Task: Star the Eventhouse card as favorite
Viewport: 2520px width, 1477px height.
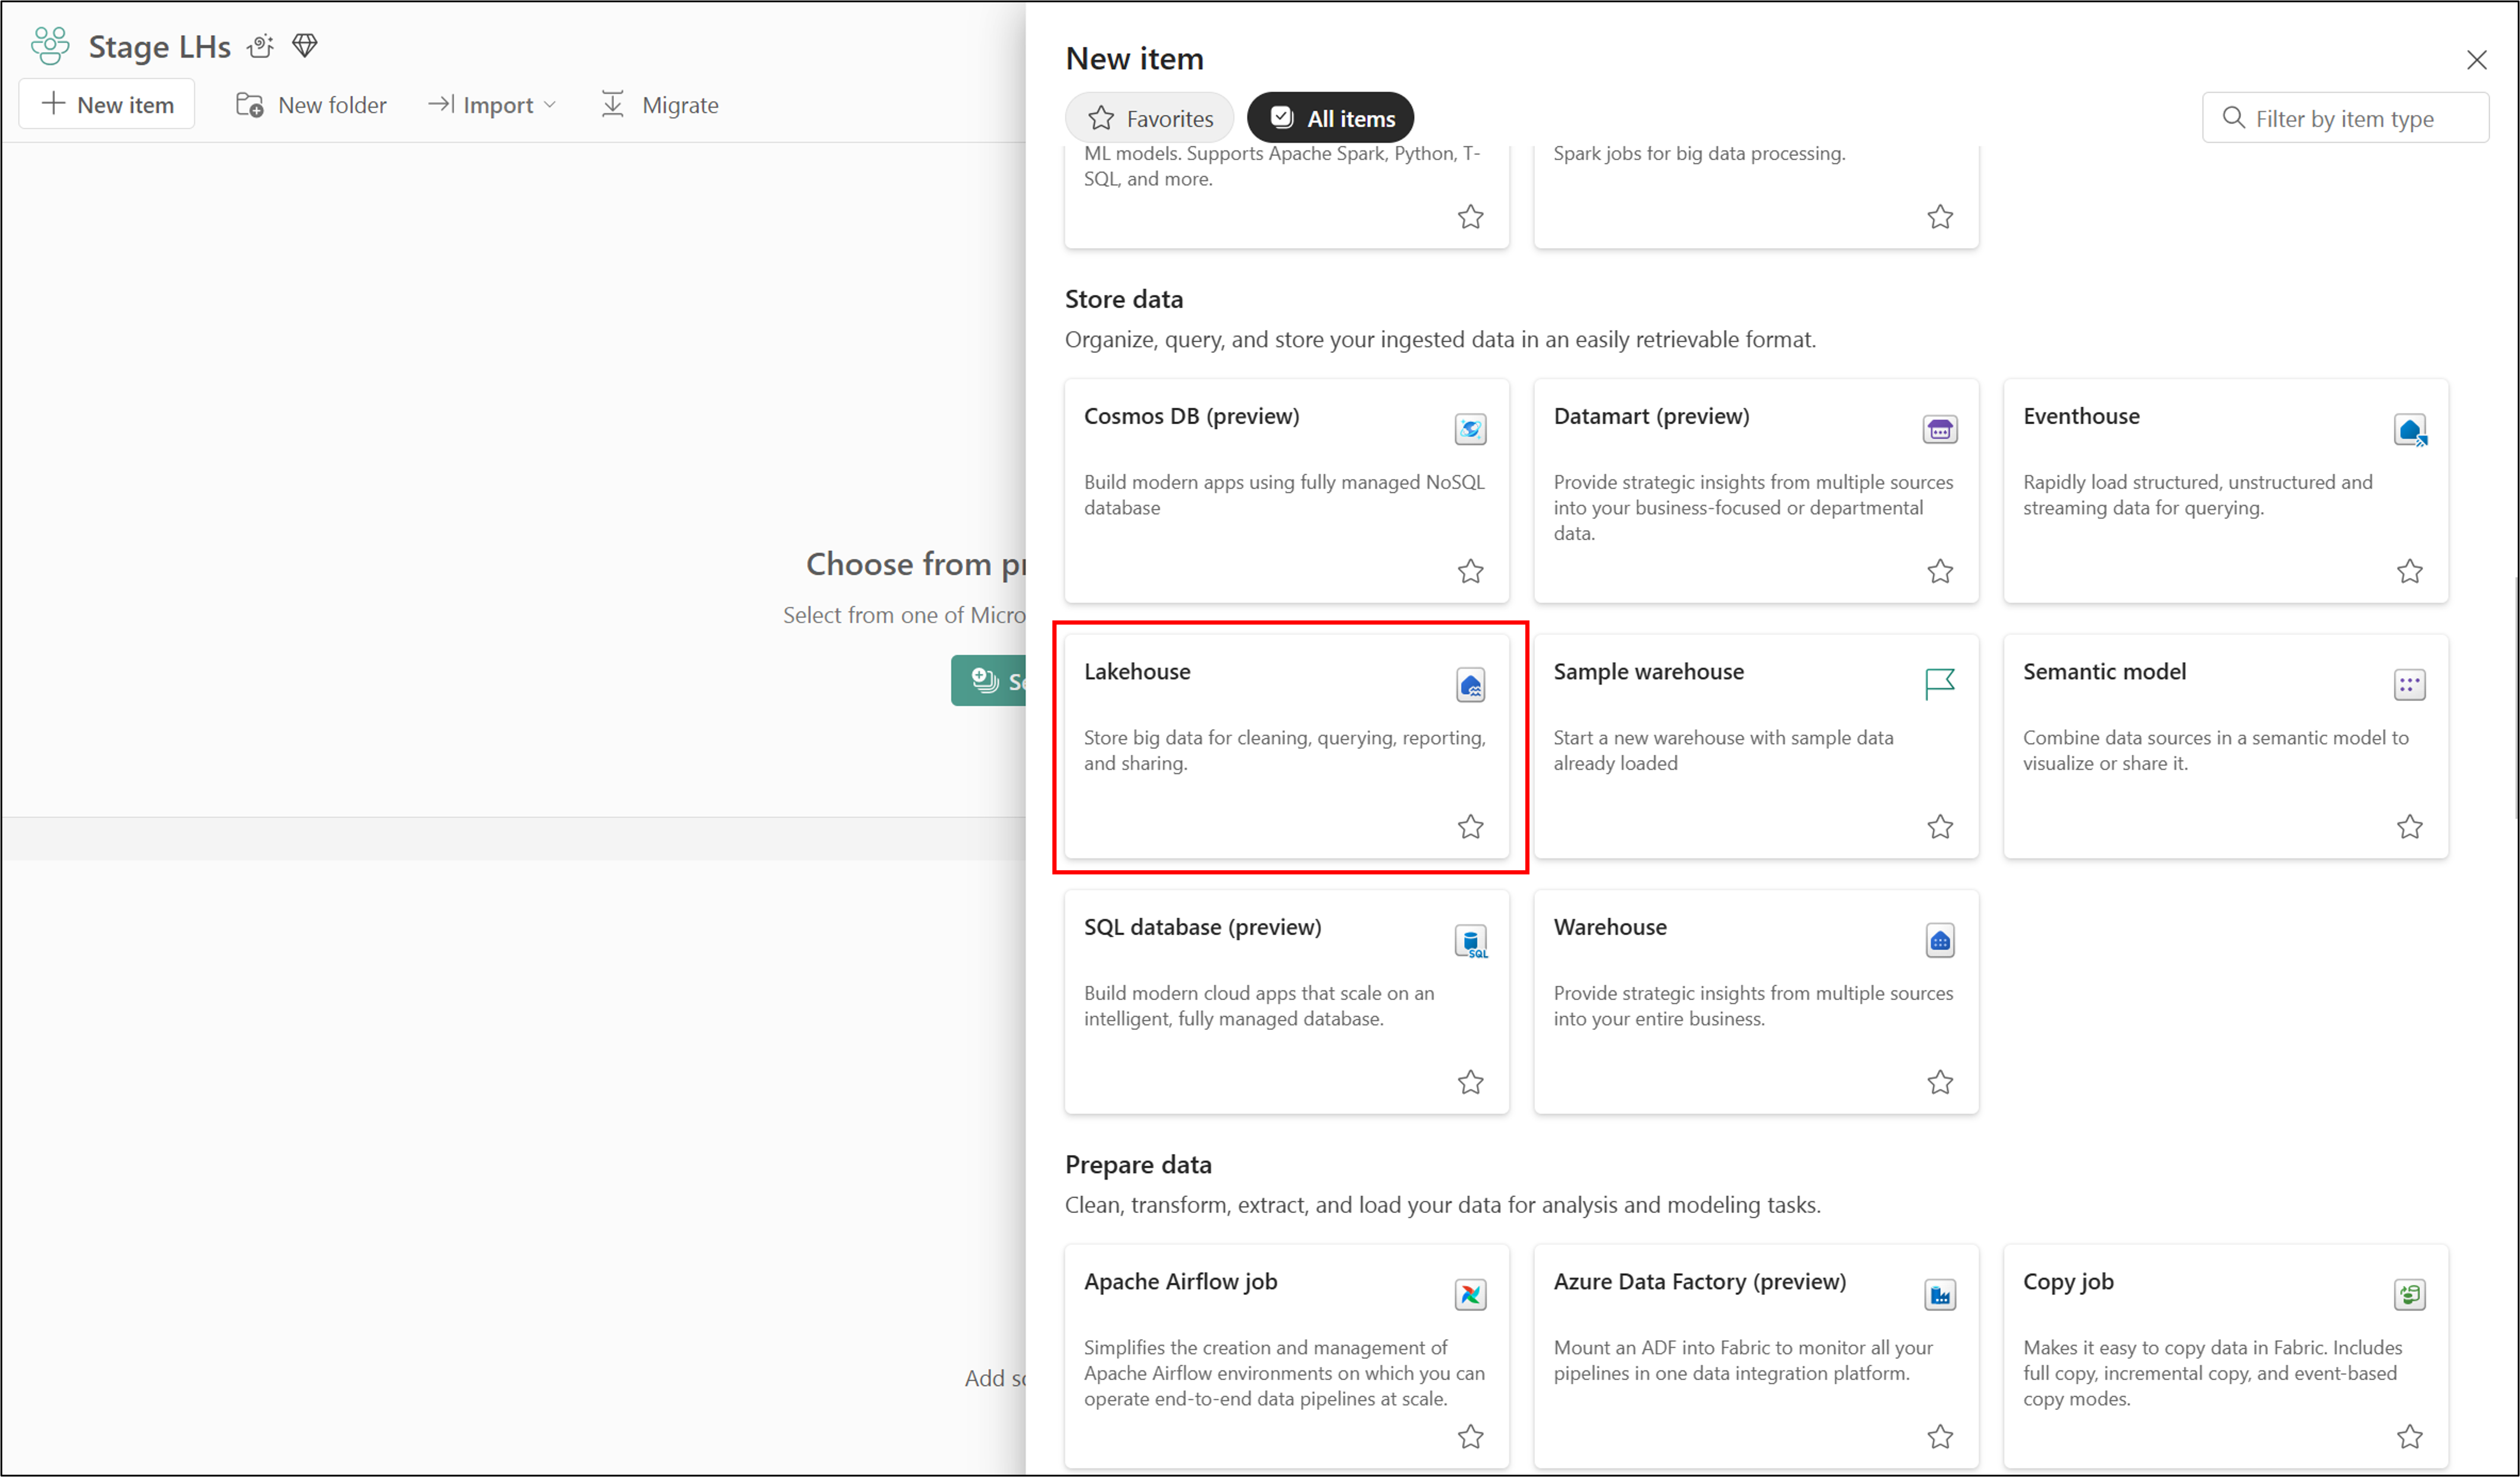Action: point(2409,571)
